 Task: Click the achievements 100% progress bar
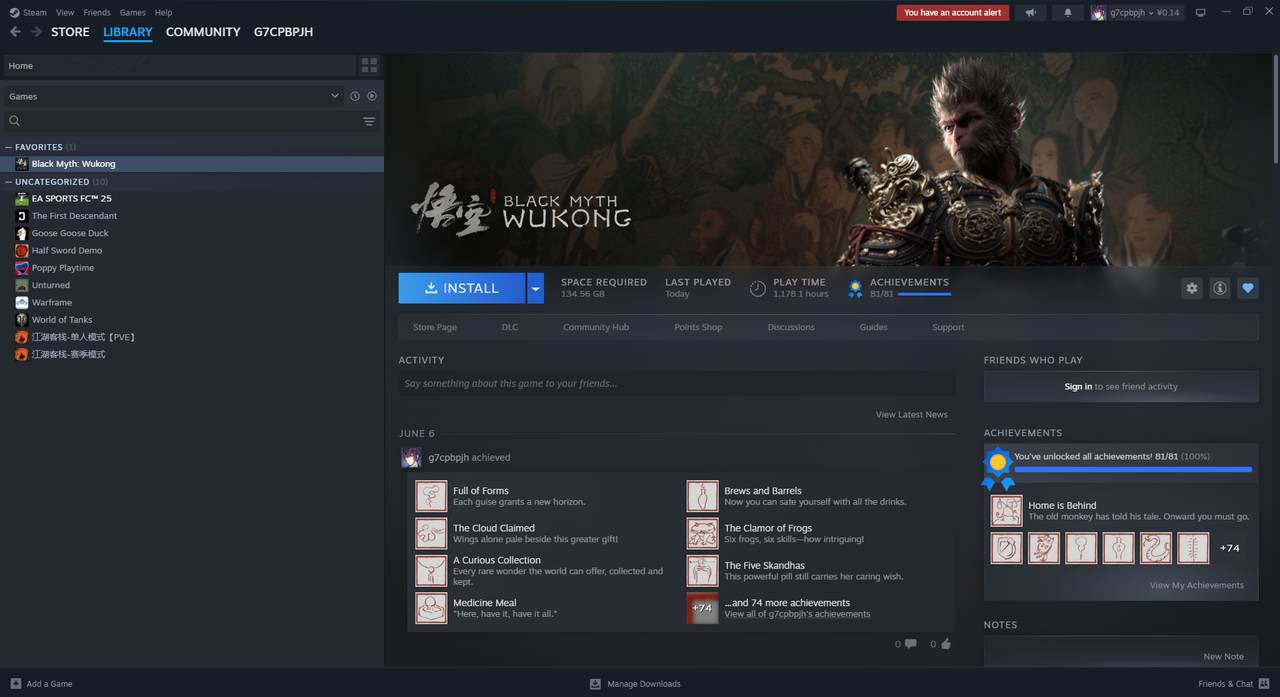coord(1133,468)
